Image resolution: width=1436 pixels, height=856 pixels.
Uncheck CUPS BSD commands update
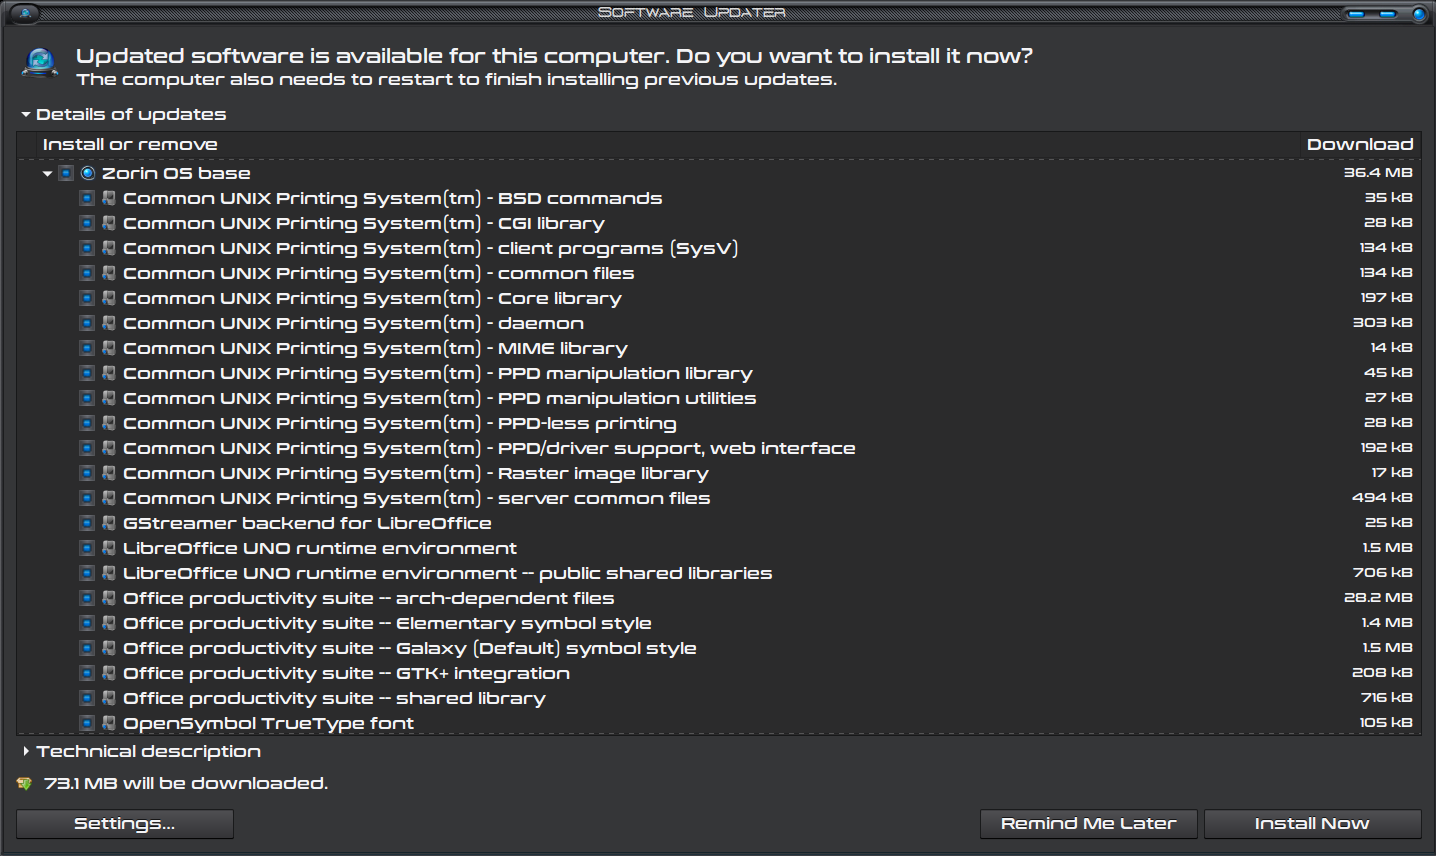pyautogui.click(x=87, y=198)
